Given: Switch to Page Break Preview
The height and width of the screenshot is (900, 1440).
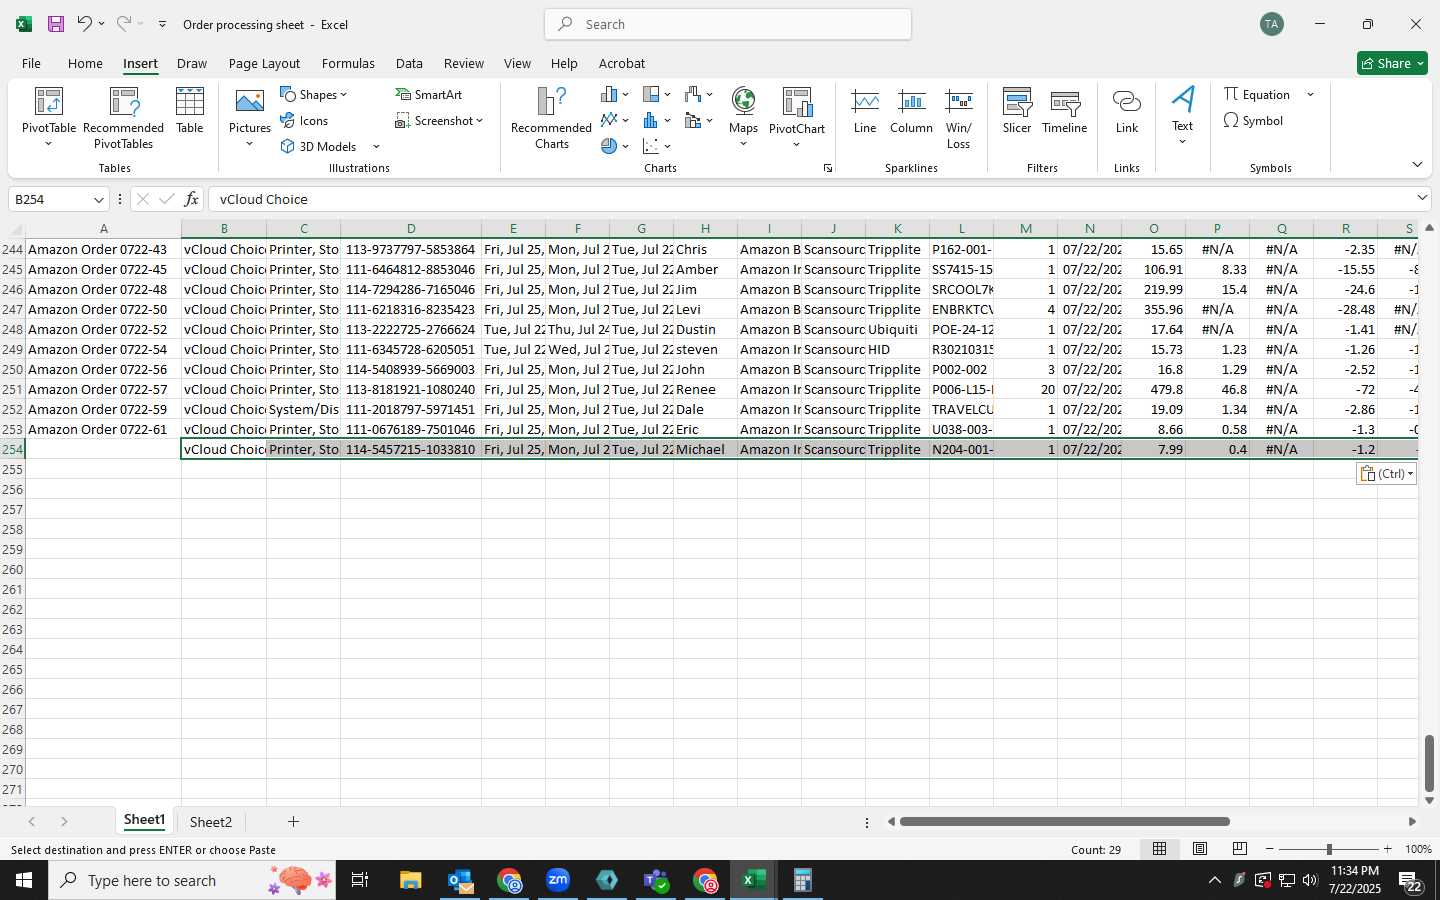Looking at the screenshot, I should [1239, 849].
